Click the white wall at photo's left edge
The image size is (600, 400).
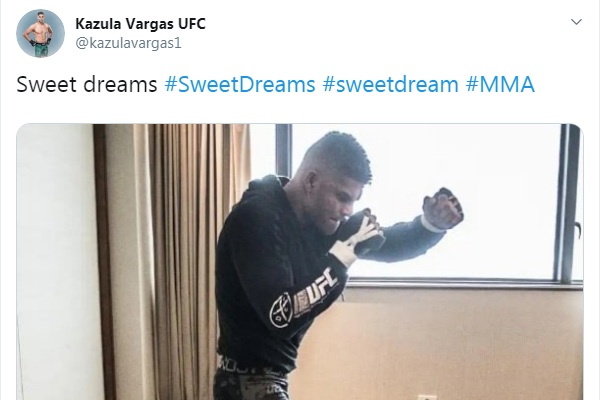coord(55,262)
